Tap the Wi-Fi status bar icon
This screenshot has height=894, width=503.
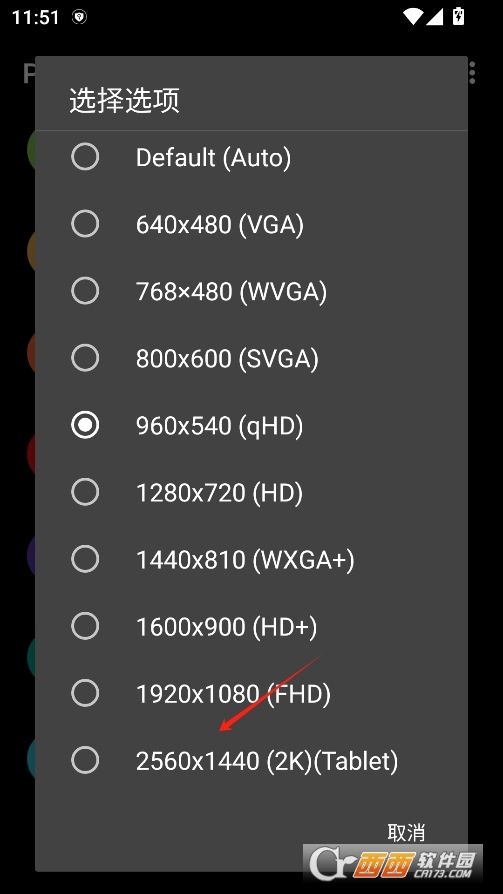[x=412, y=17]
